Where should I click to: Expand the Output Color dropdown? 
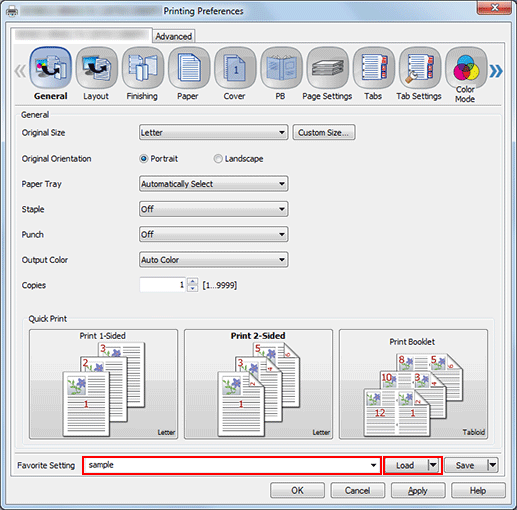[213, 260]
